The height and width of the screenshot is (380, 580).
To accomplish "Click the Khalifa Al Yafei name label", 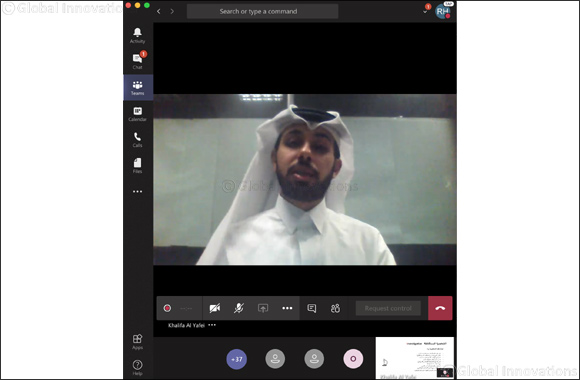I will 186,325.
